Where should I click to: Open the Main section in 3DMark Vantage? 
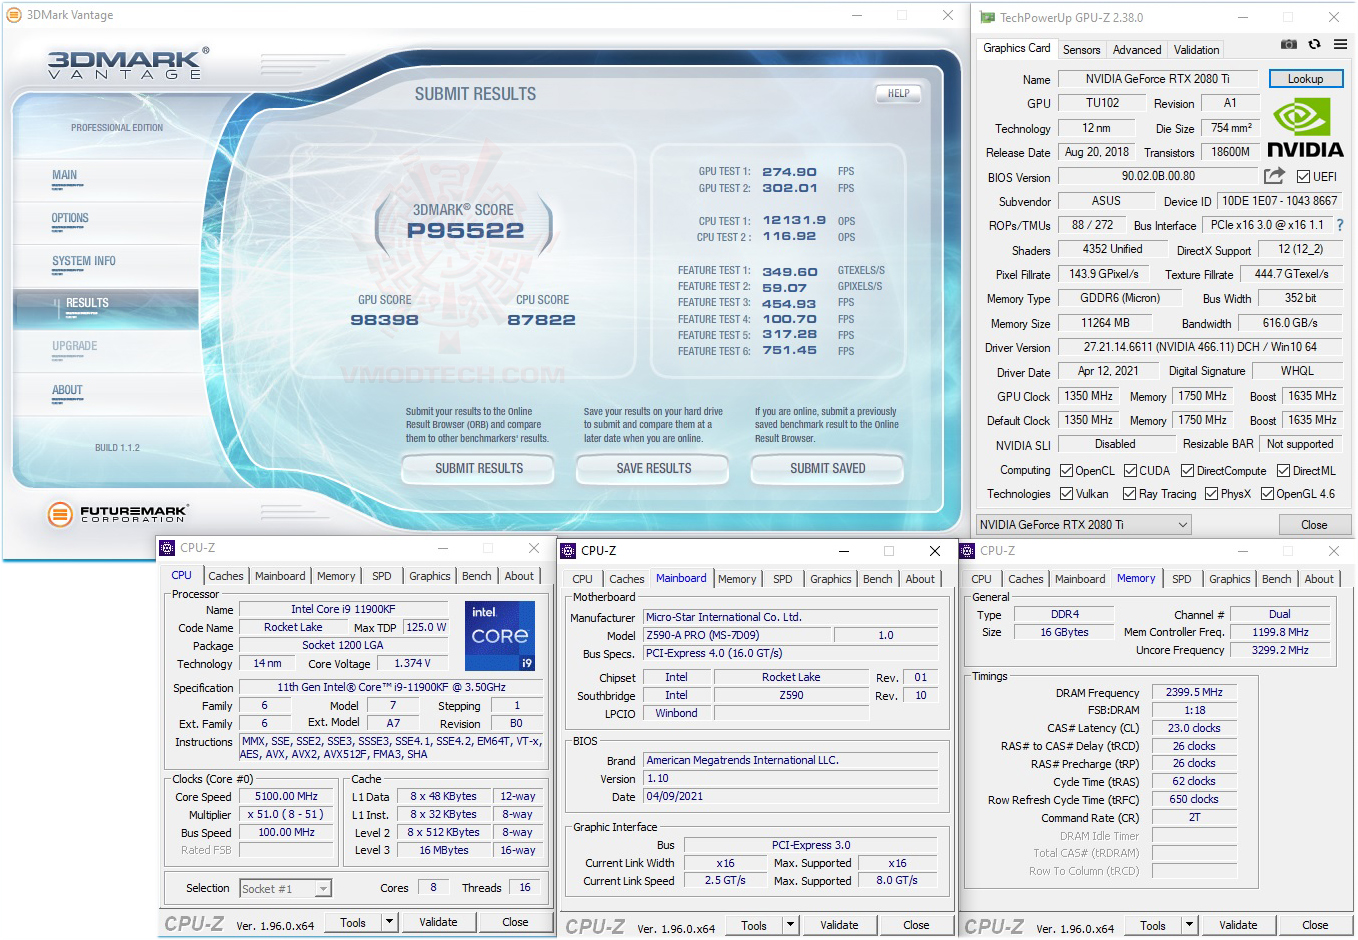(64, 175)
